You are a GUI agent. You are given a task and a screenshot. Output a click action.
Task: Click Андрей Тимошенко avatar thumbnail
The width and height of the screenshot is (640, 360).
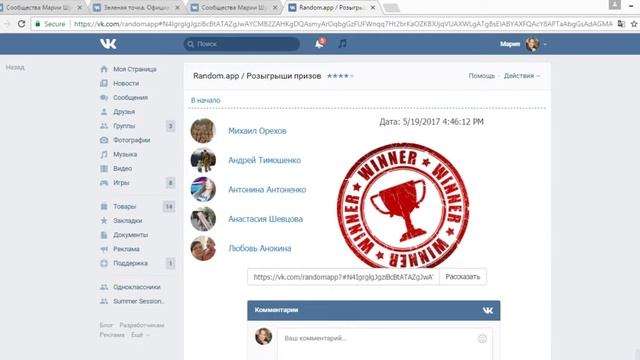203,160
